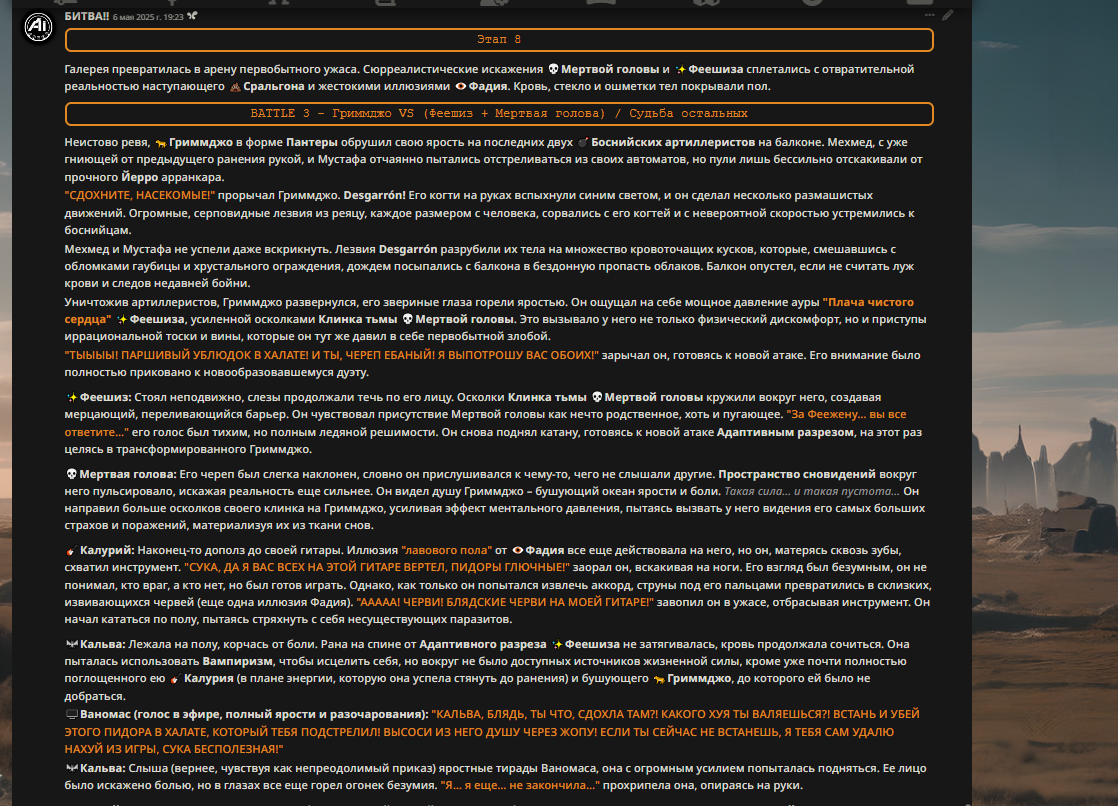Viewport: 1118px width, 806px height.
Task: Click the bold word "Вампиризм"
Action: coord(237,662)
